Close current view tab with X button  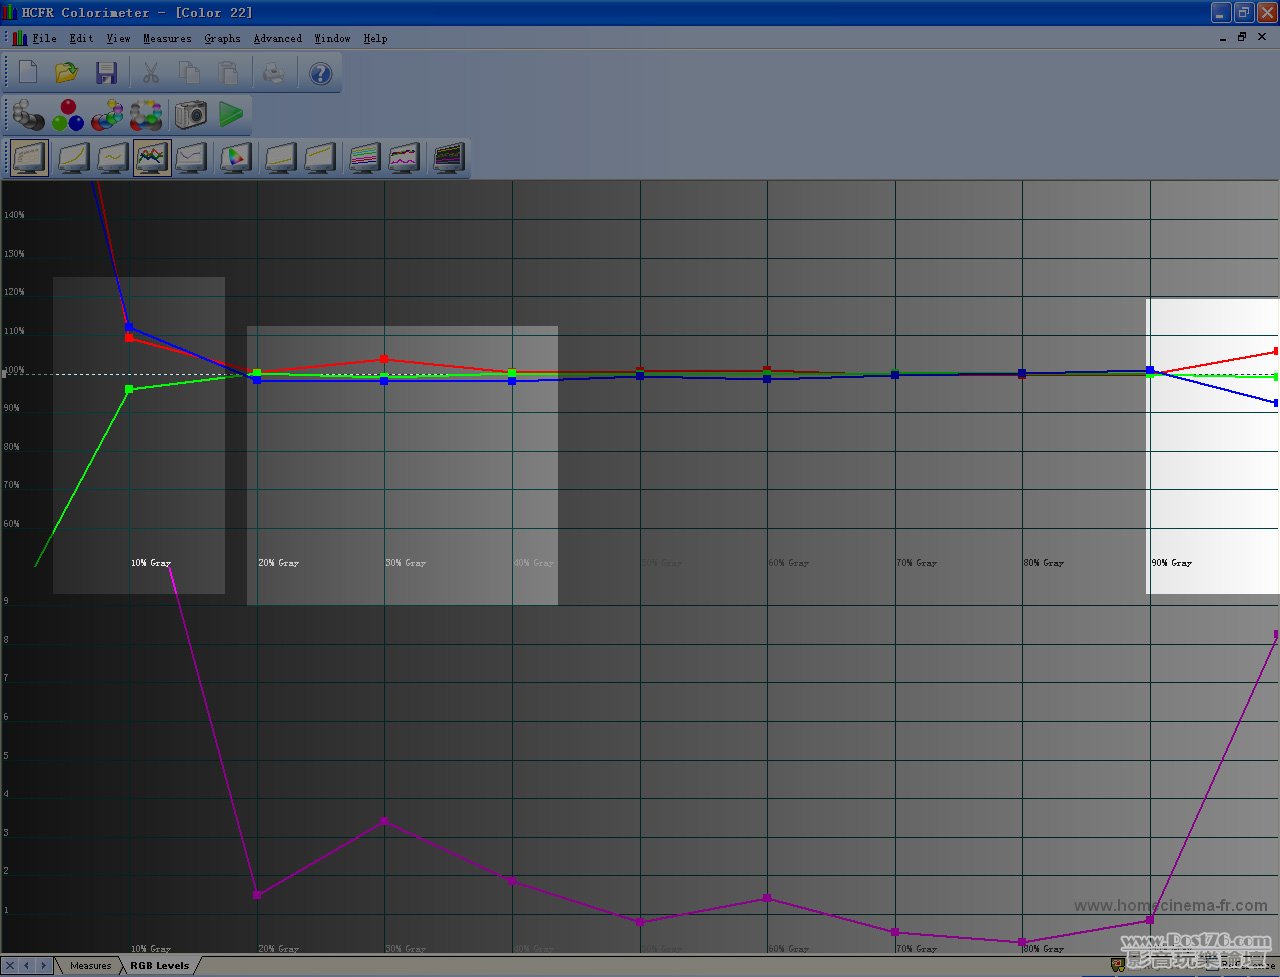point(10,965)
